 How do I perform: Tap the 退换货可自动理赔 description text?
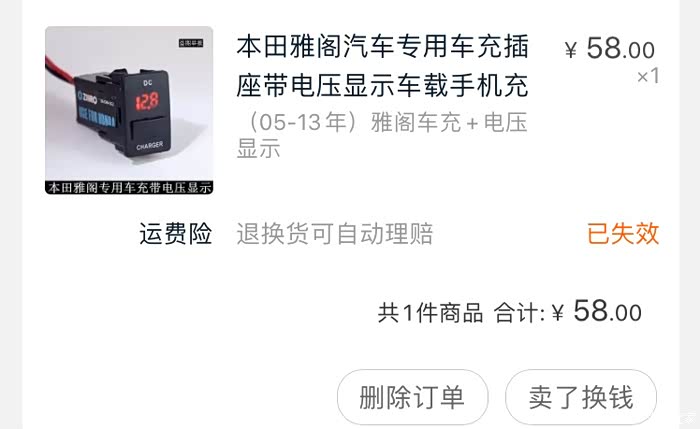tap(335, 233)
